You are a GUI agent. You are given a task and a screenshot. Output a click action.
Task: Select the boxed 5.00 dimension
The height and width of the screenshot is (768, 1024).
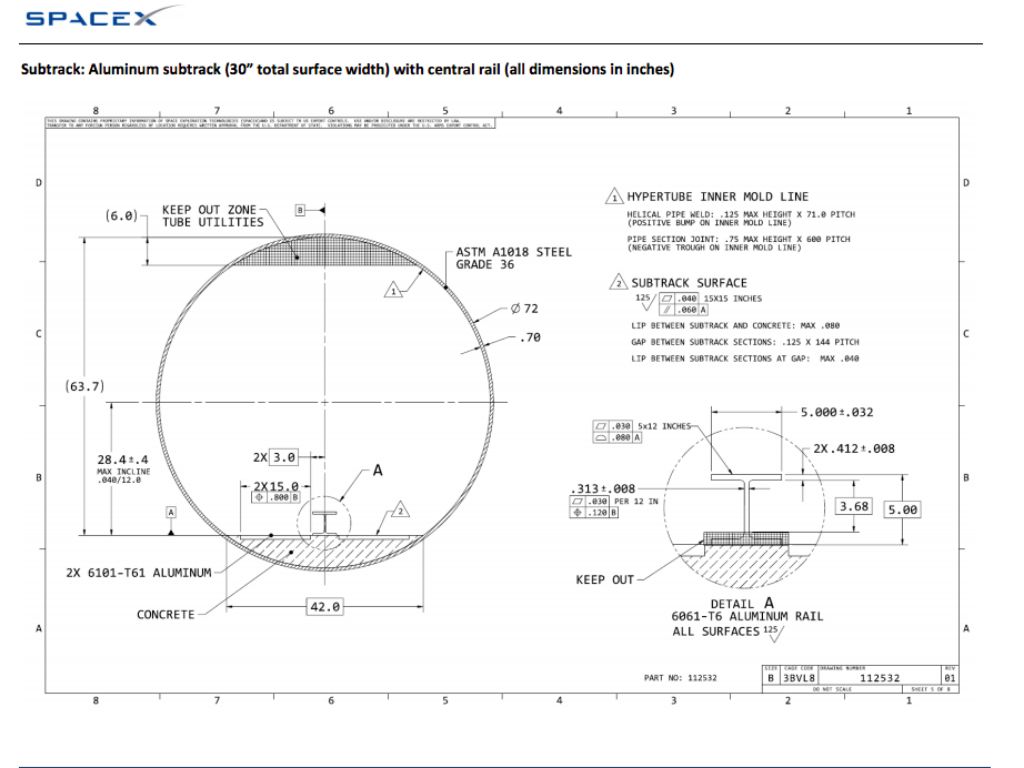tap(902, 509)
